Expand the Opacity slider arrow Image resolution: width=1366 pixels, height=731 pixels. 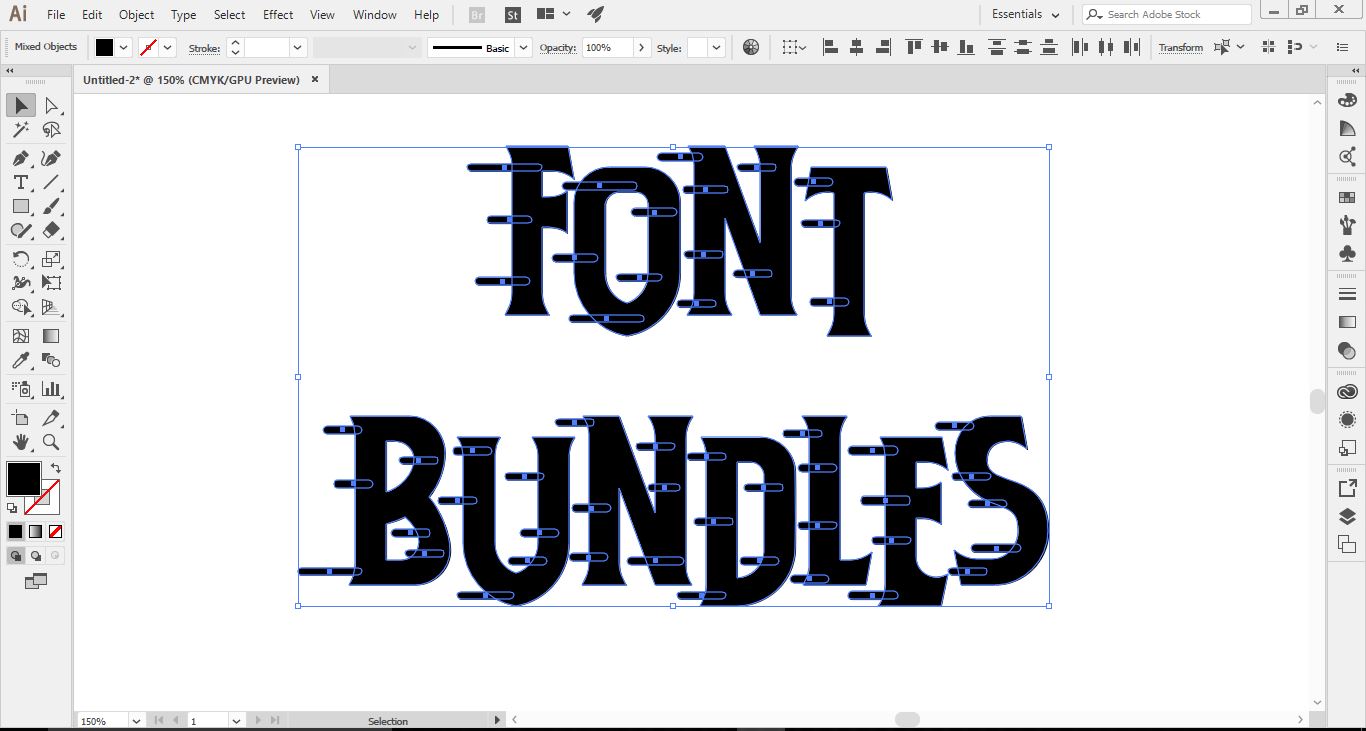(x=642, y=47)
